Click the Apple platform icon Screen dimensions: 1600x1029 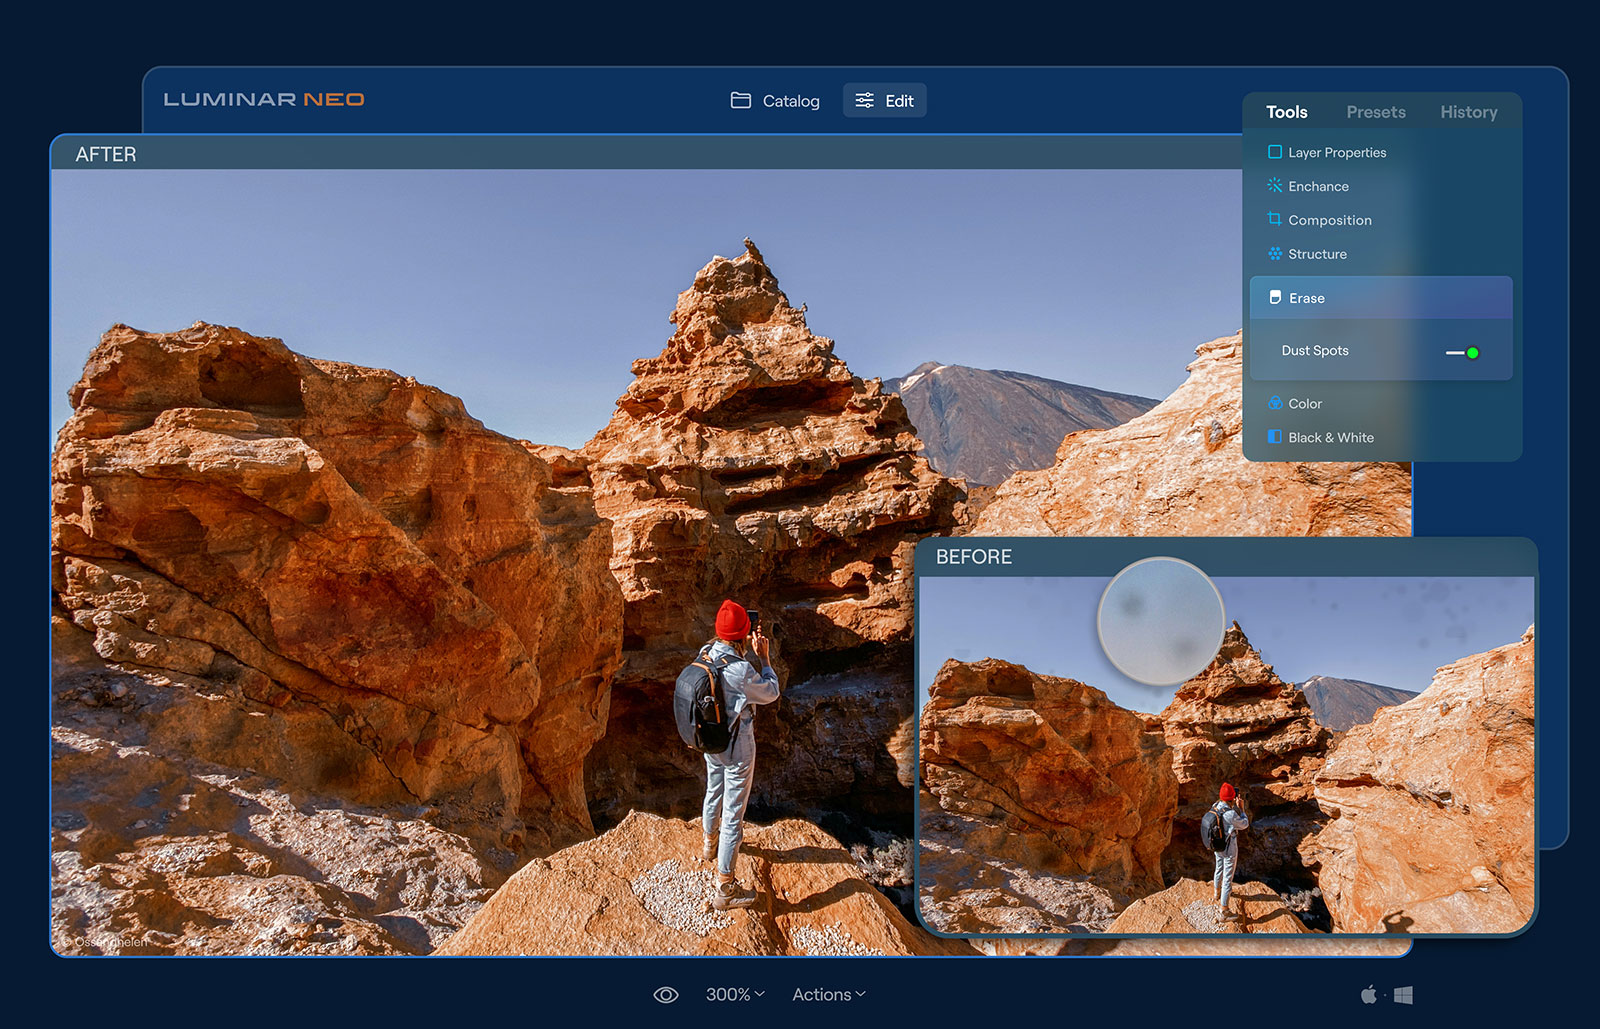tap(1368, 994)
